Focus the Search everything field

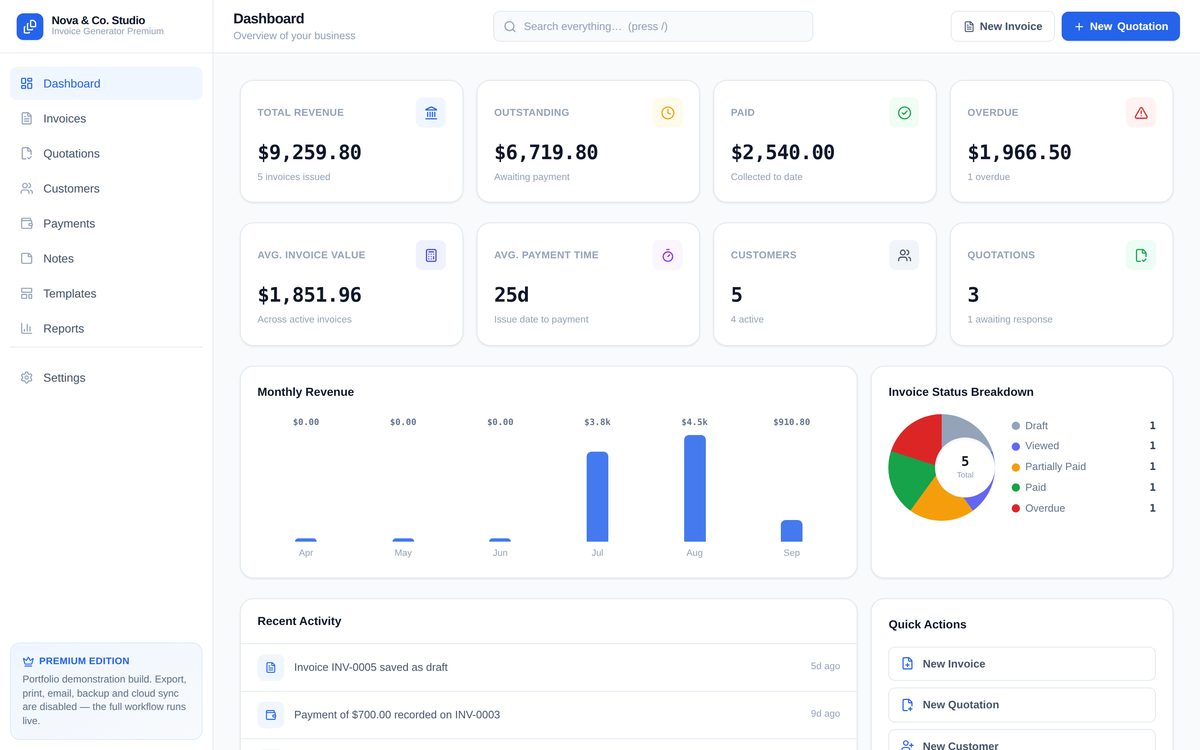pos(653,27)
